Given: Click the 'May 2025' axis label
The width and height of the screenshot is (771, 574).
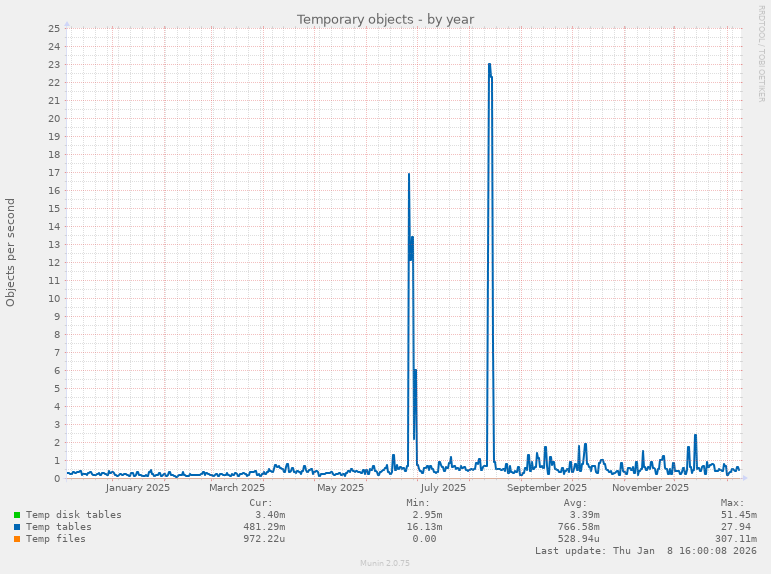Looking at the screenshot, I should click(340, 488).
